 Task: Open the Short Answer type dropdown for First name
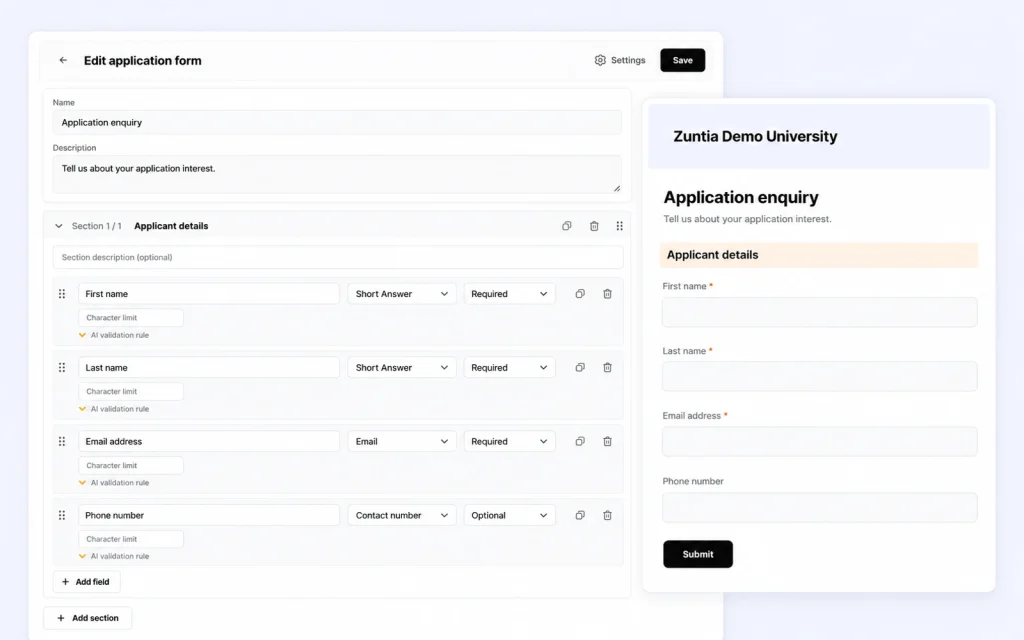pyautogui.click(x=402, y=294)
